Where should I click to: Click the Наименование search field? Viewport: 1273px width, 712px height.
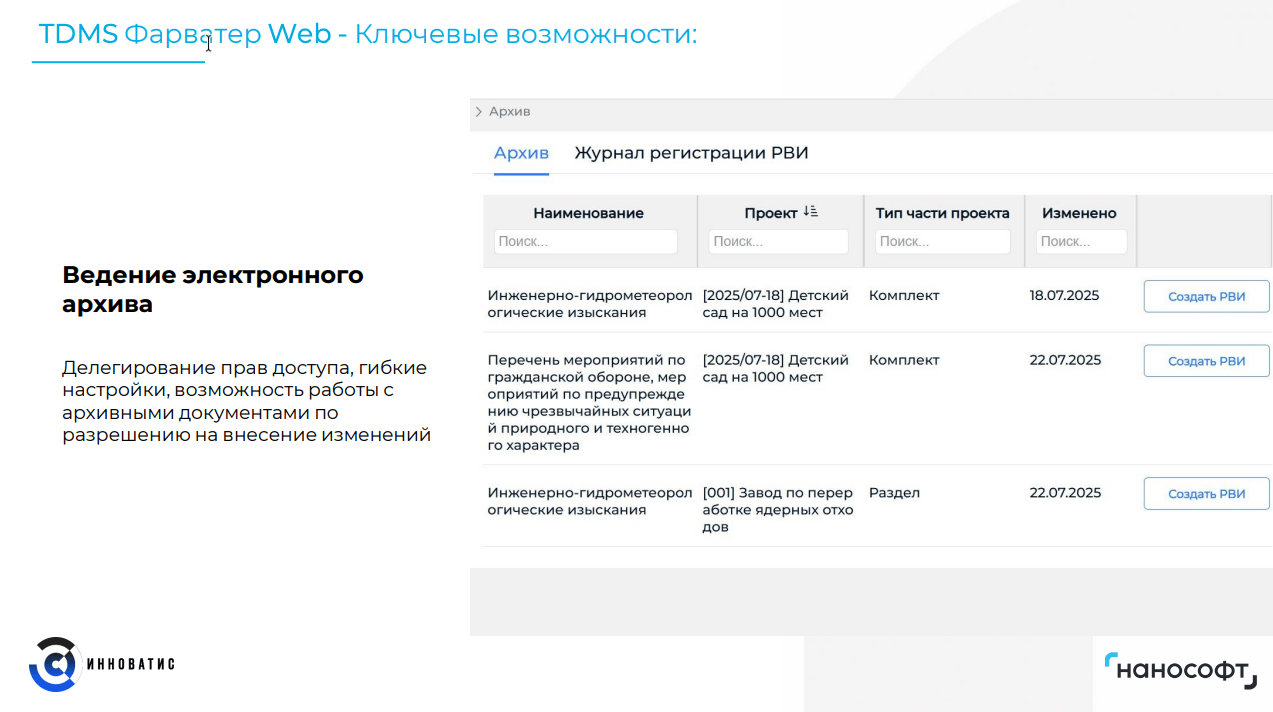point(586,242)
